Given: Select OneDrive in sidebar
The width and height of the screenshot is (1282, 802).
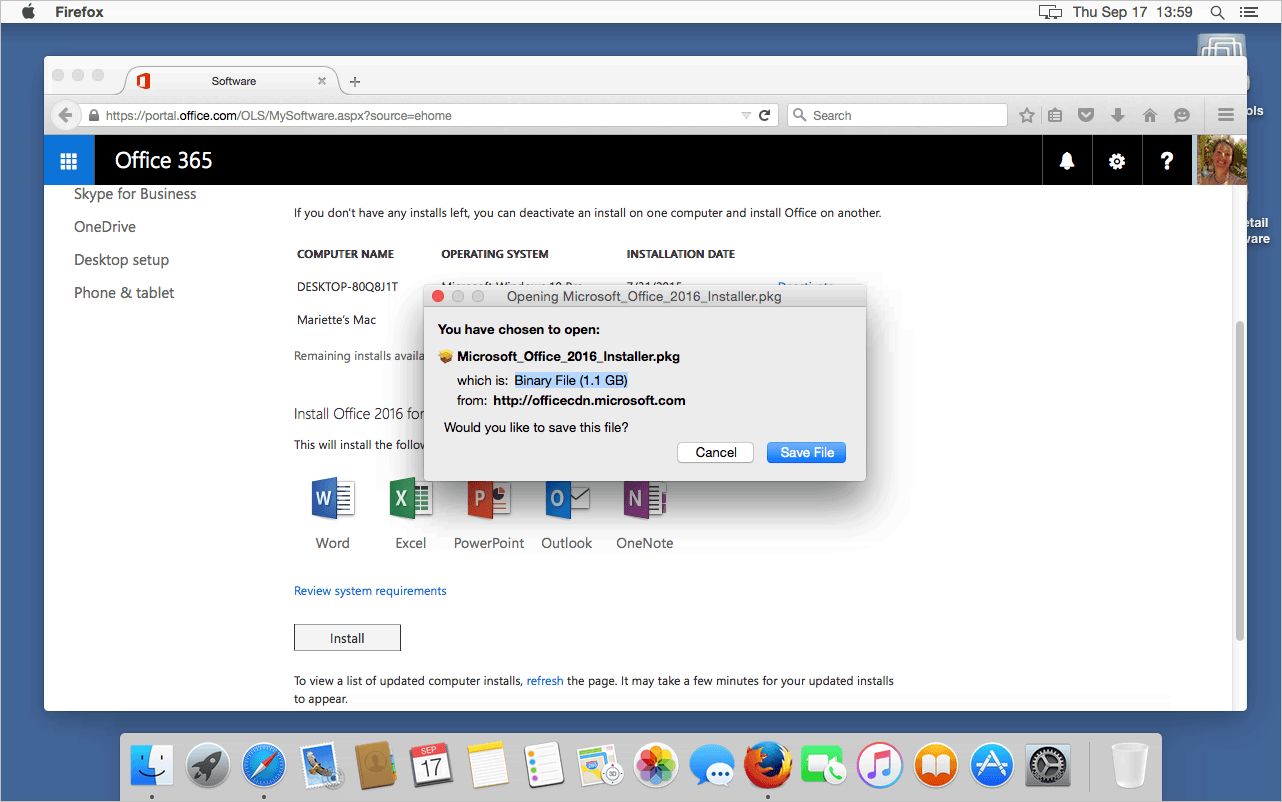Looking at the screenshot, I should pyautogui.click(x=105, y=227).
